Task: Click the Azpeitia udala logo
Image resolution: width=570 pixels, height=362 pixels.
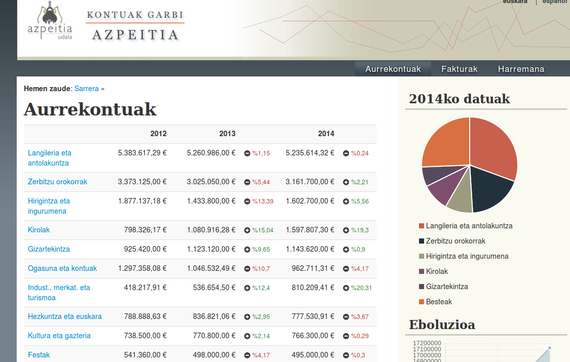Action: click(50, 20)
